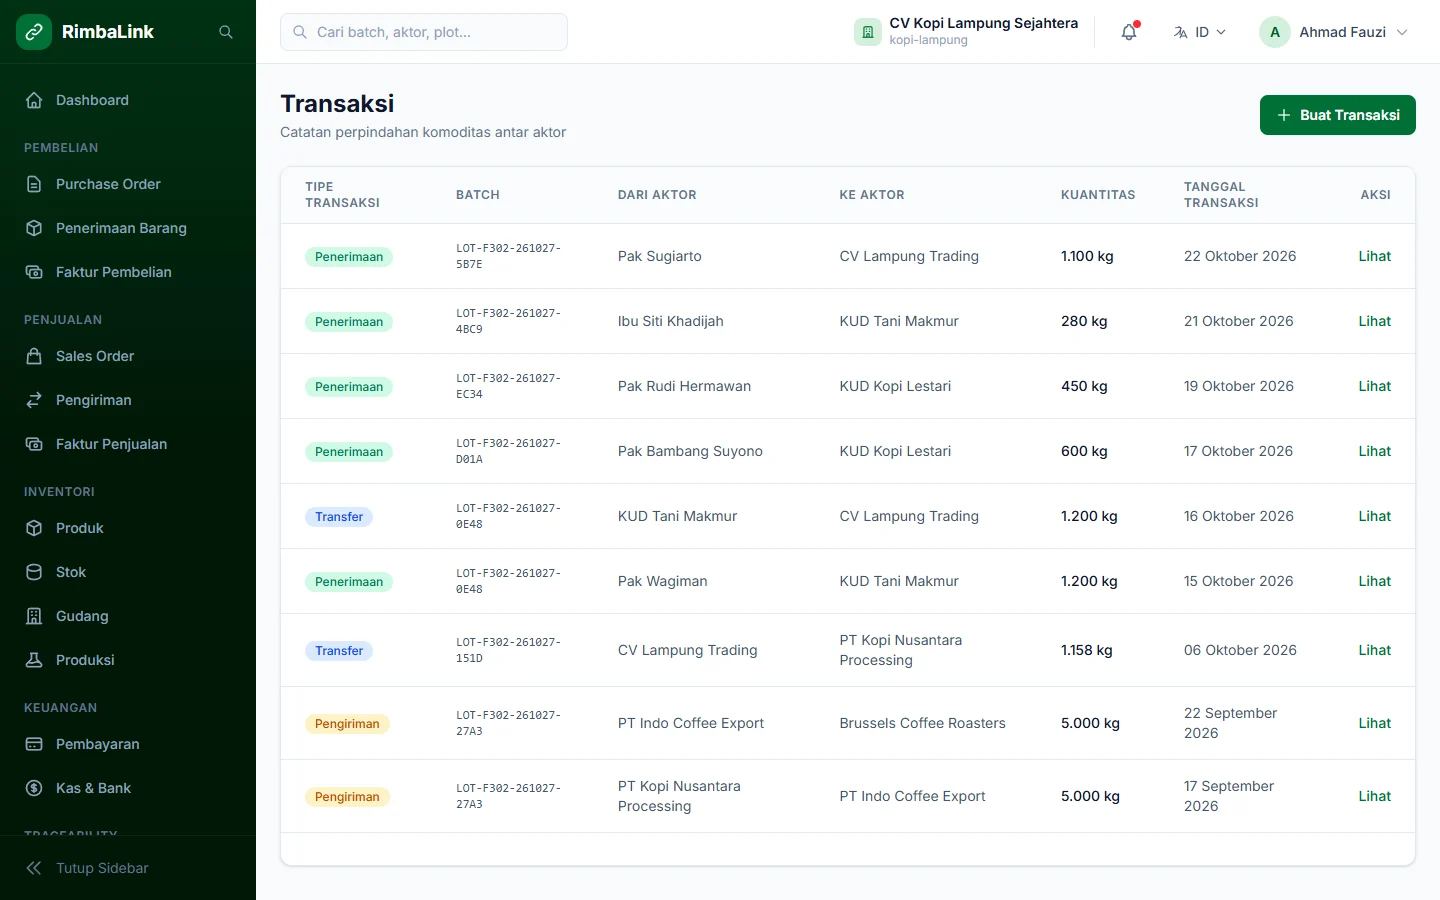This screenshot has width=1440, height=900.
Task: Click the Produksi stamp icon
Action: point(34,660)
